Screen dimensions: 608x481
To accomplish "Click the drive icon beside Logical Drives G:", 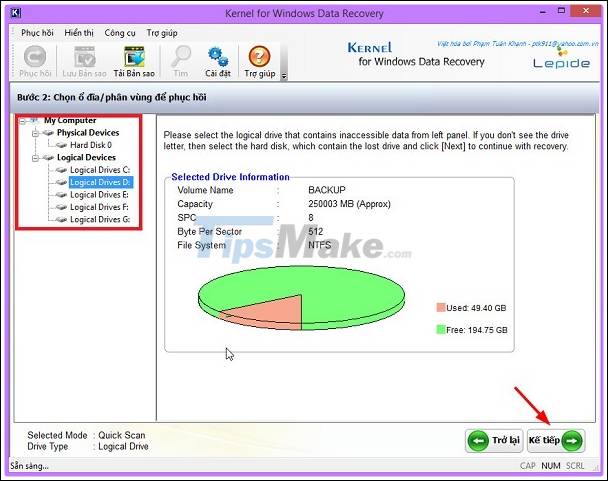I will 61,220.
